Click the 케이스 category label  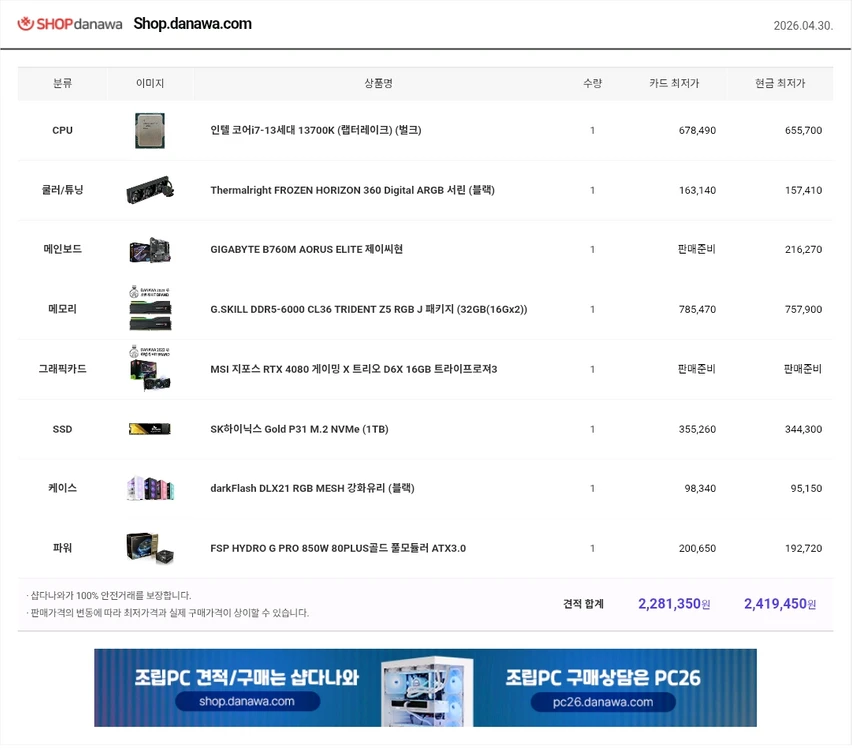(x=62, y=488)
